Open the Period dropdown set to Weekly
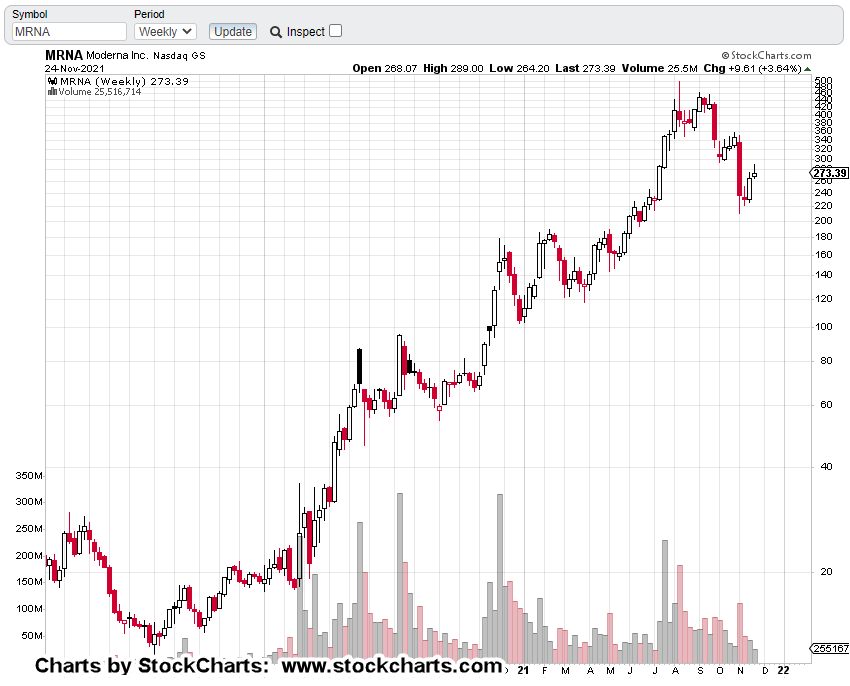 pyautogui.click(x=165, y=32)
